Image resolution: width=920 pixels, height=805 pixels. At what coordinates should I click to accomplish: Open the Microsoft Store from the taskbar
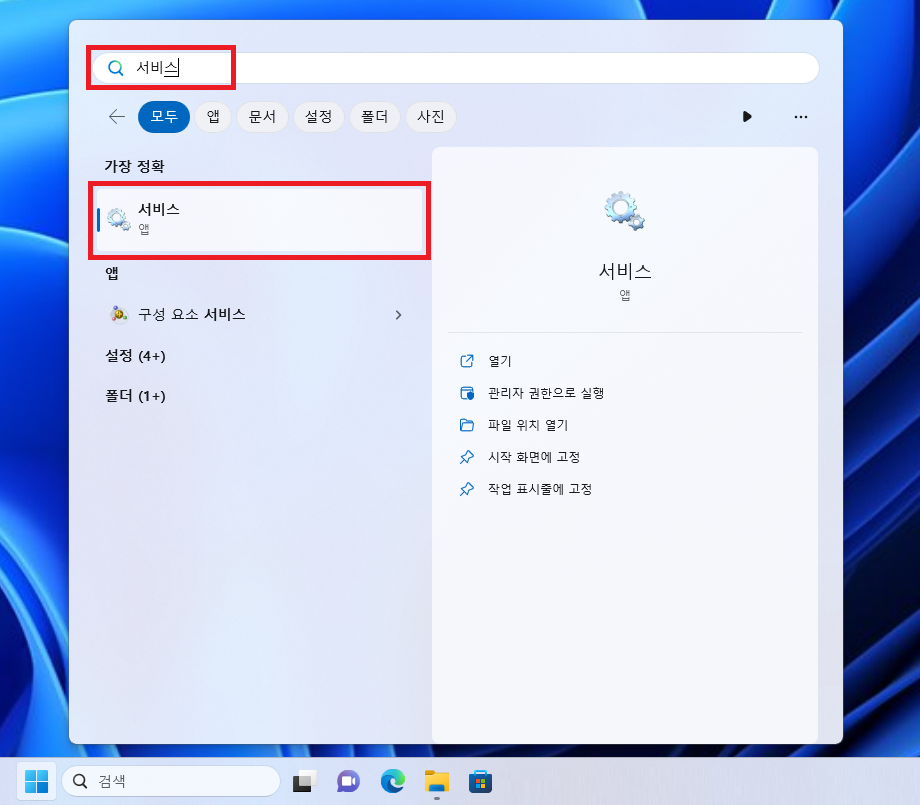[x=481, y=781]
